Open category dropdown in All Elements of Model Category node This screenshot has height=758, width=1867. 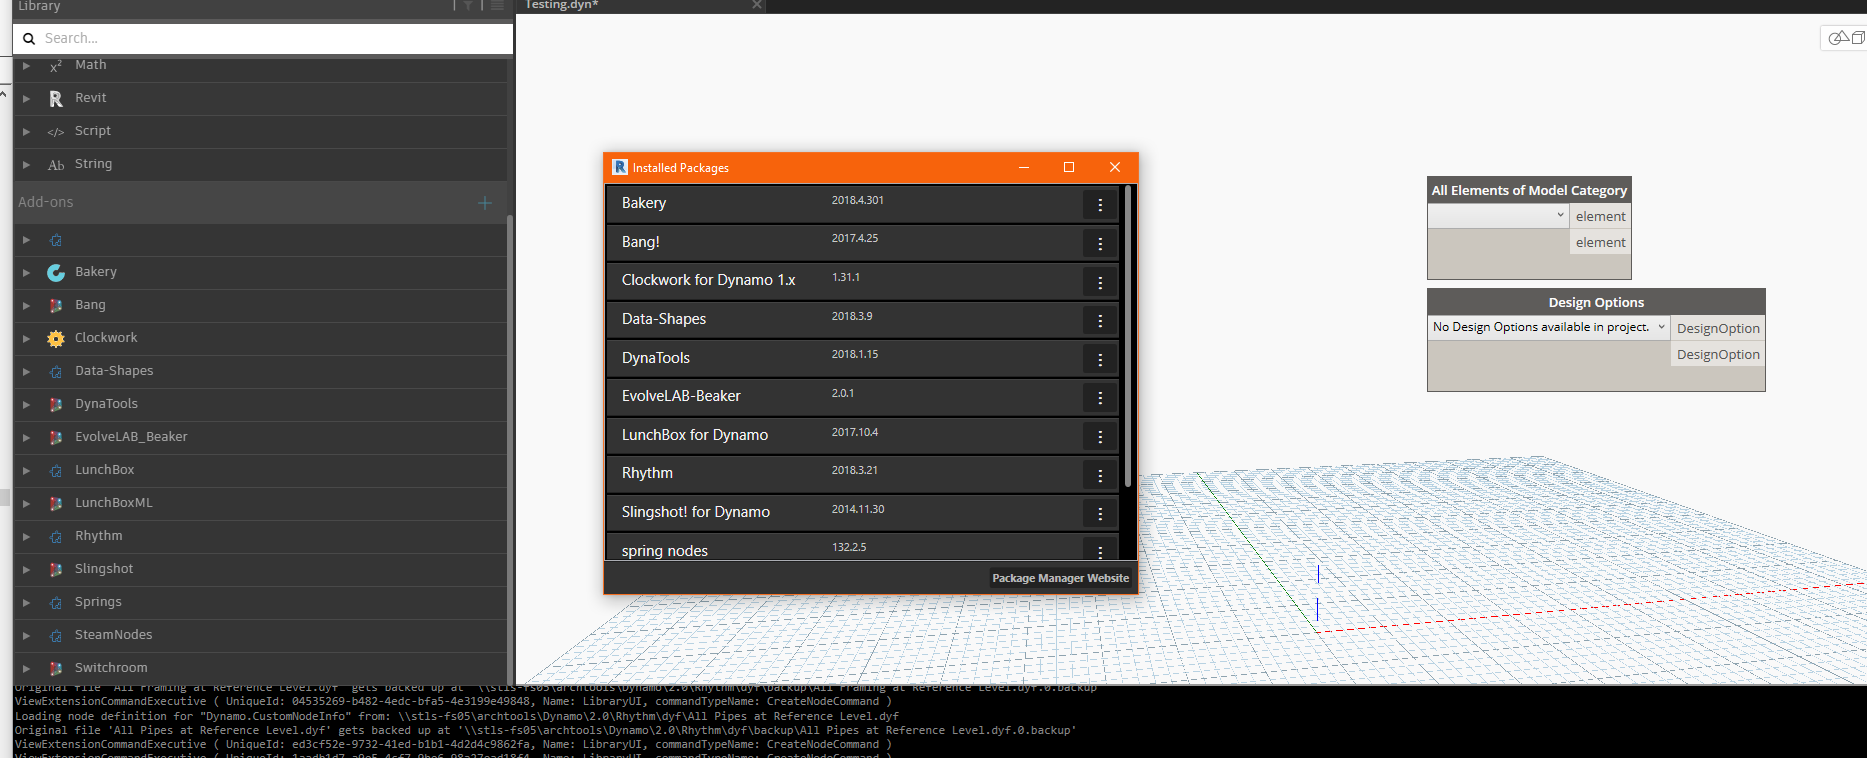[x=1498, y=216]
